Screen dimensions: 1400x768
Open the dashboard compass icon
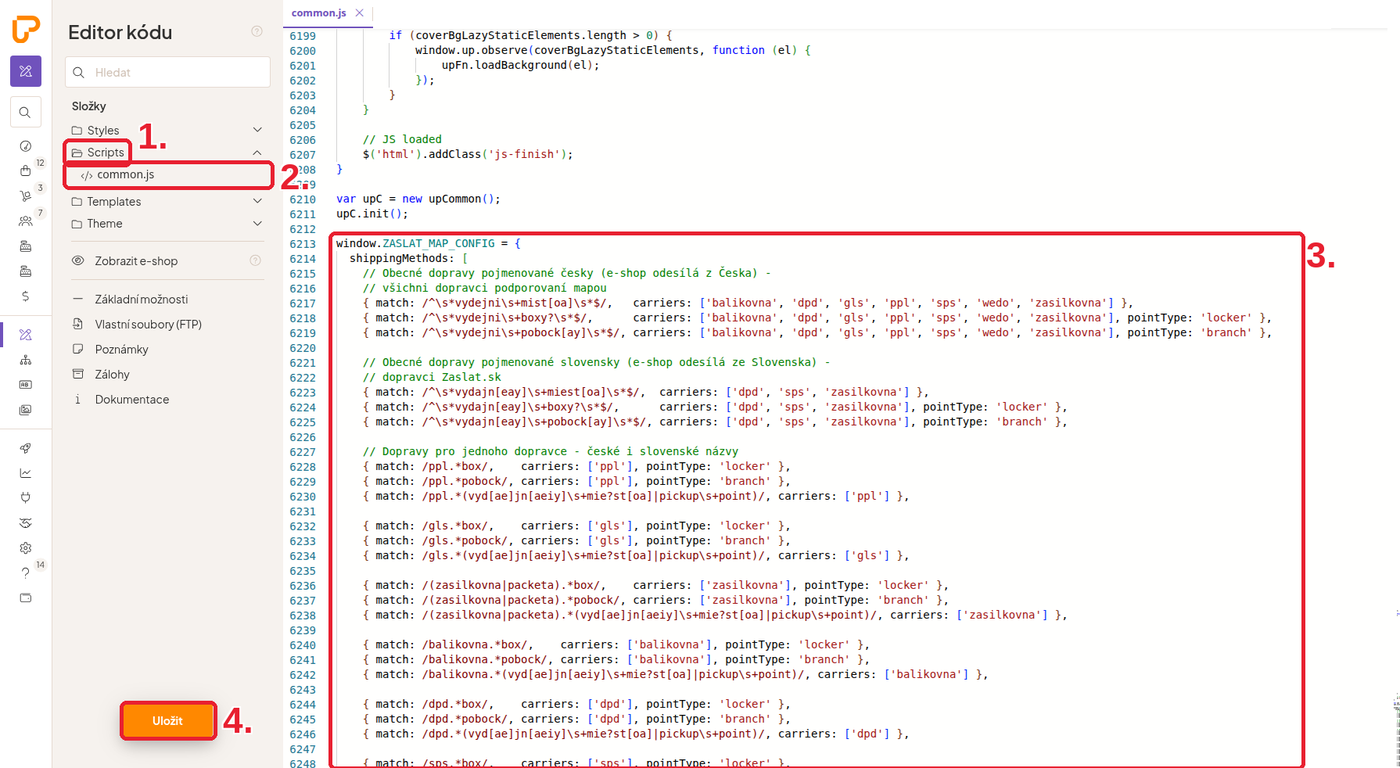26,146
